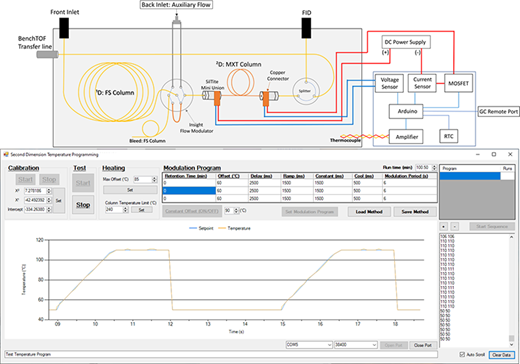Image resolution: width=520 pixels, height=364 pixels.
Task: Click the Retention Time column header
Action: click(x=189, y=176)
